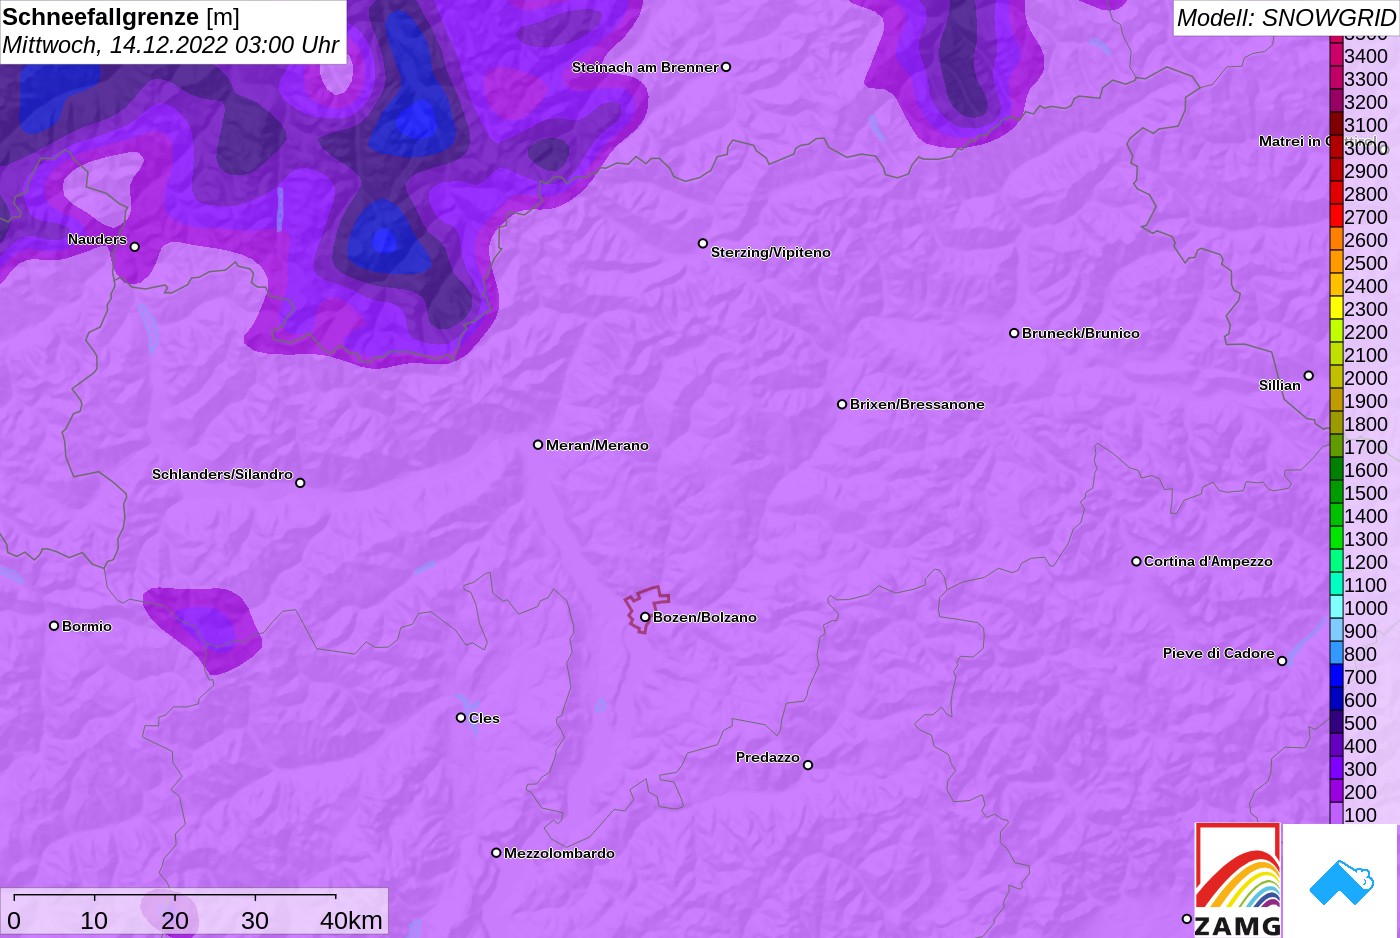Select the Steinach am Brenner marker dot
This screenshot has height=938, width=1400.
[x=726, y=67]
